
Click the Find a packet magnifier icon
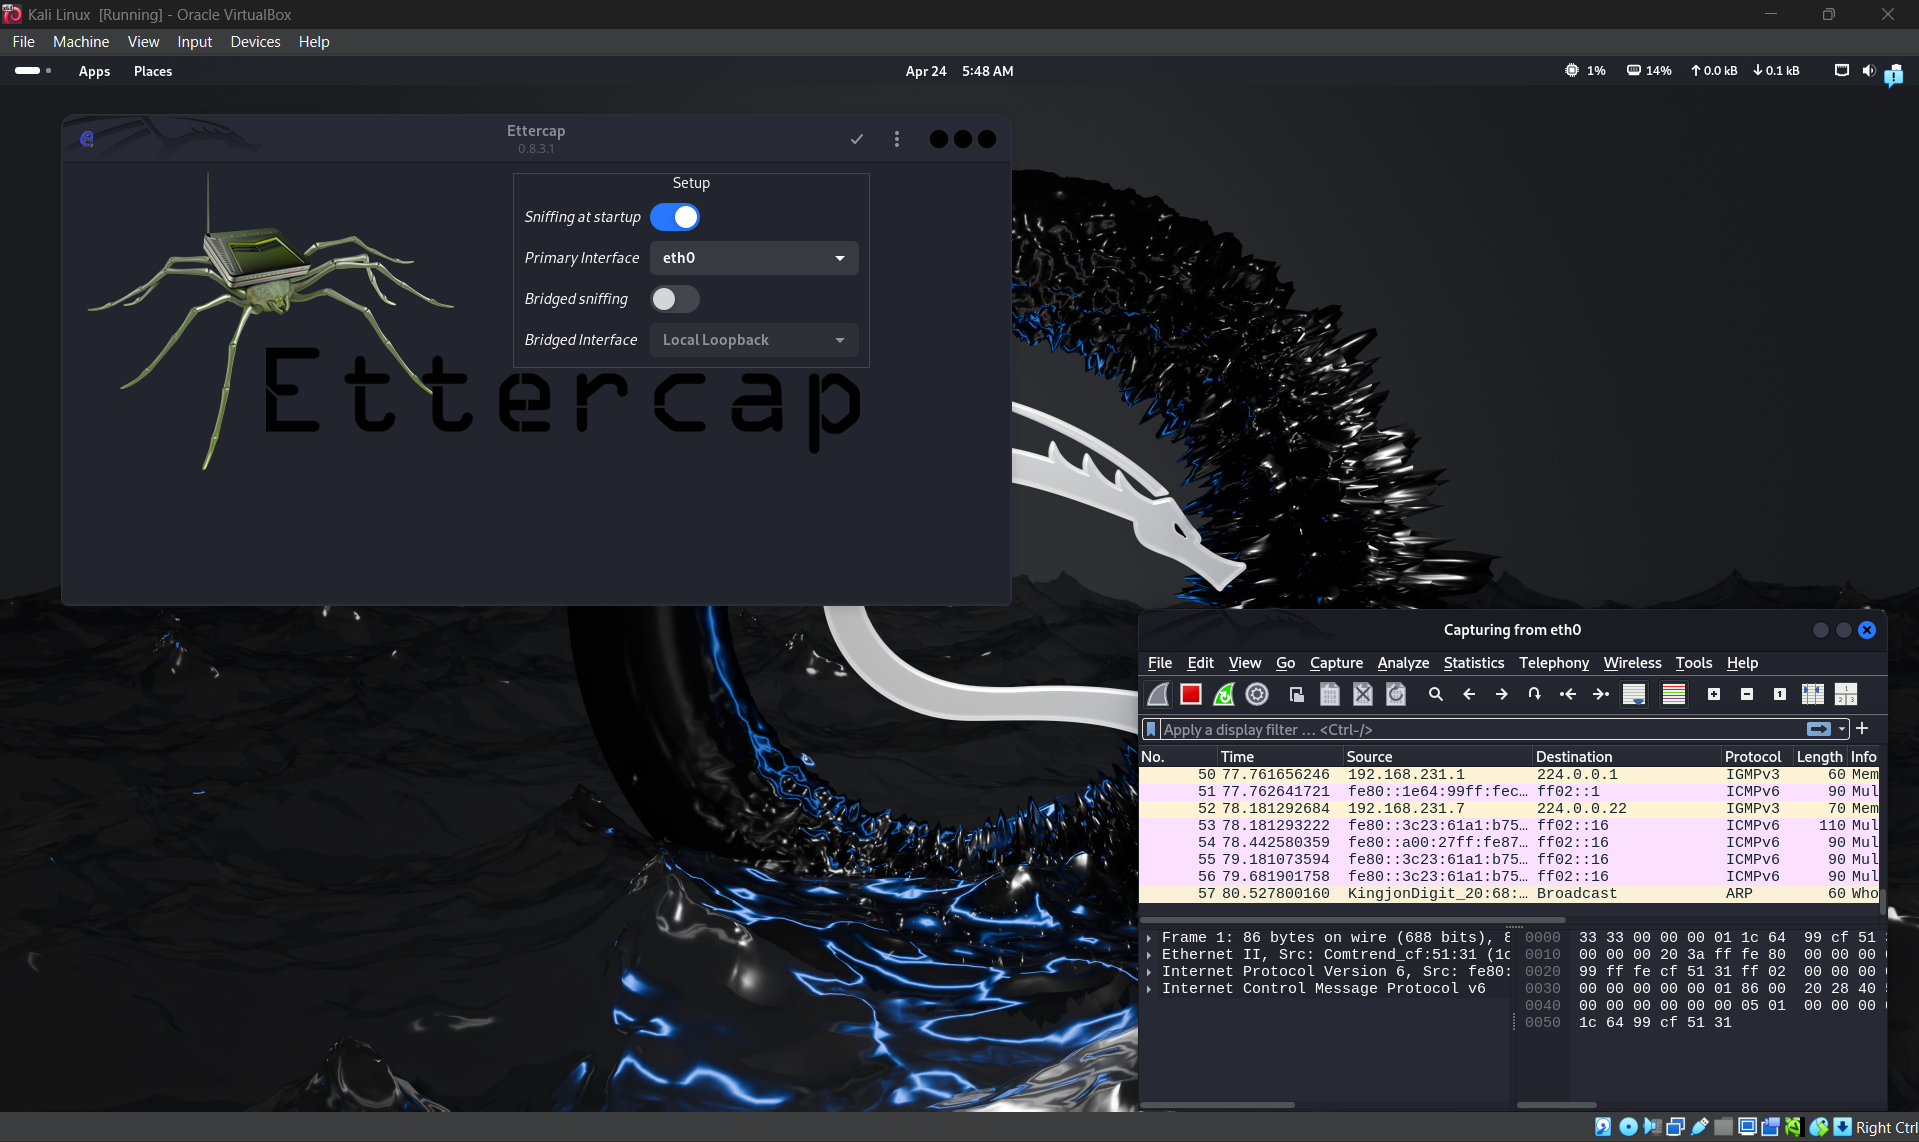[x=1436, y=694]
